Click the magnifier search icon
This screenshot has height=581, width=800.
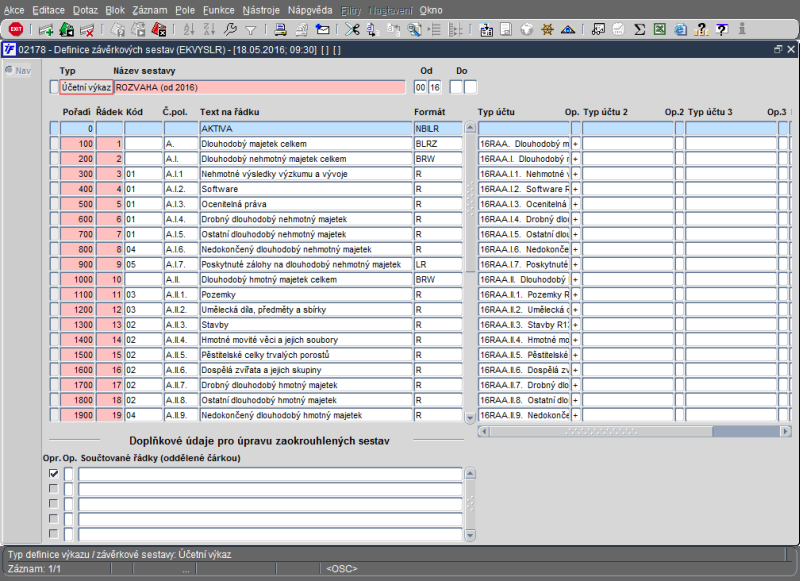414,30
